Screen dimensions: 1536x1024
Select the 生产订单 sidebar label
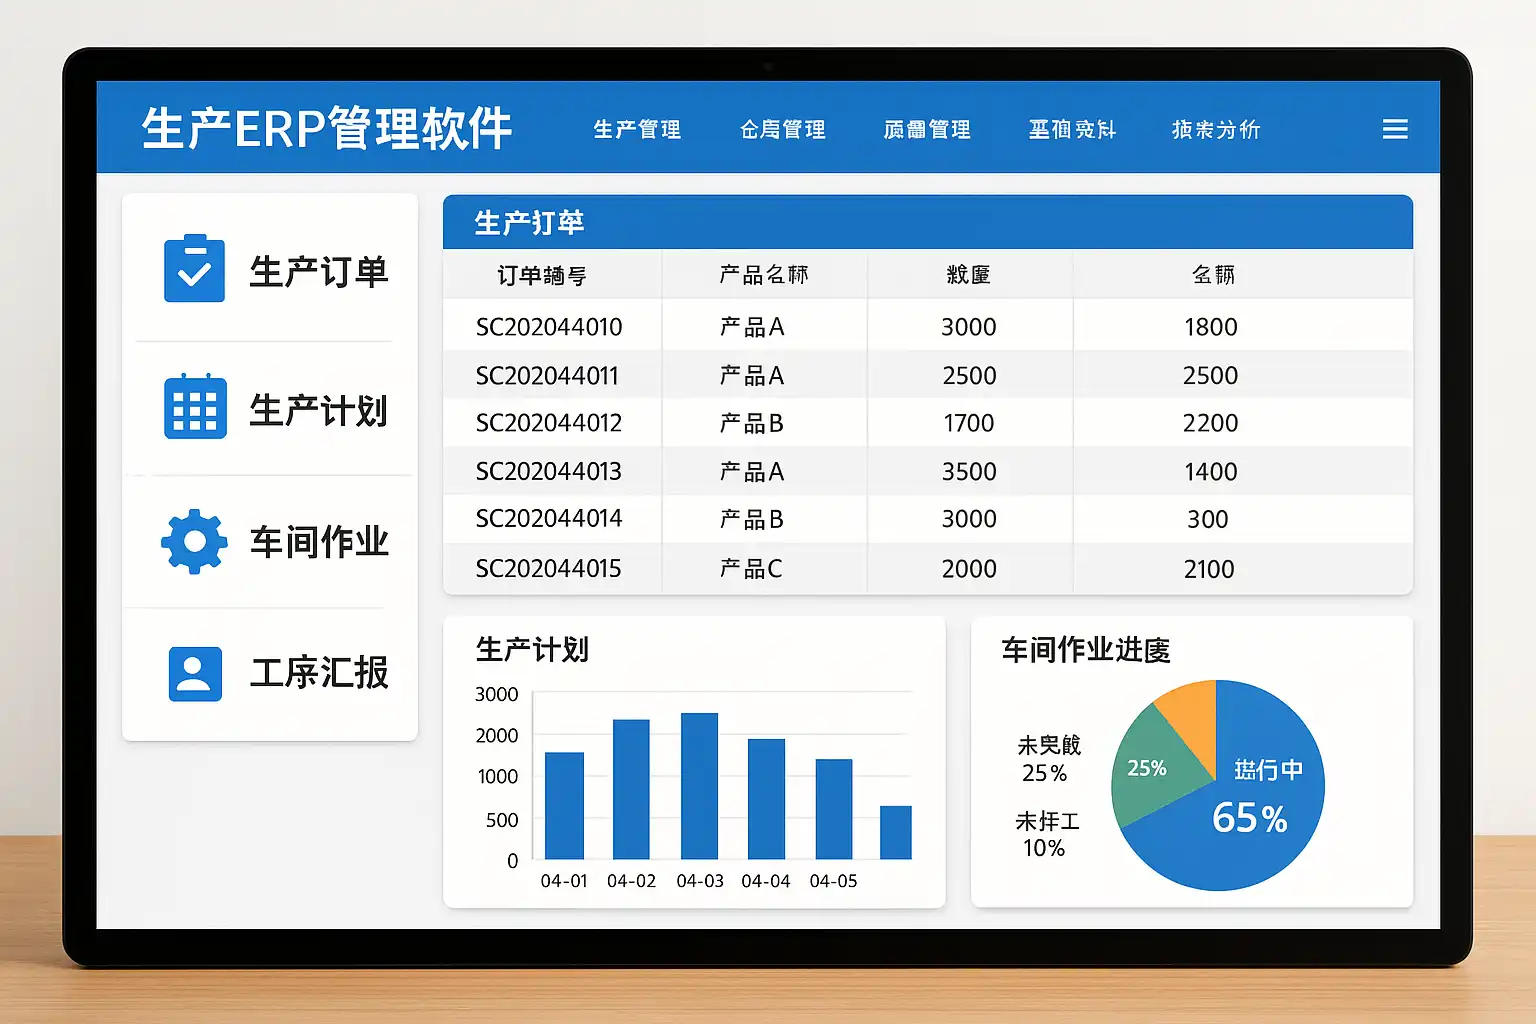pyautogui.click(x=319, y=271)
